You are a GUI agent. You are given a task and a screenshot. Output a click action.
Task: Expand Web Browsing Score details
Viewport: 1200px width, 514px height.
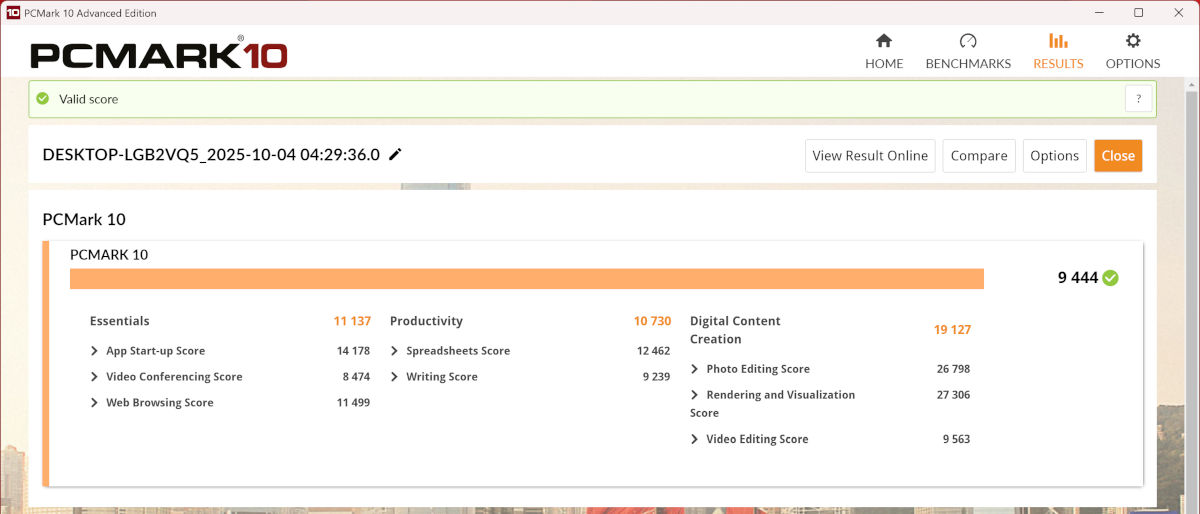click(x=95, y=403)
